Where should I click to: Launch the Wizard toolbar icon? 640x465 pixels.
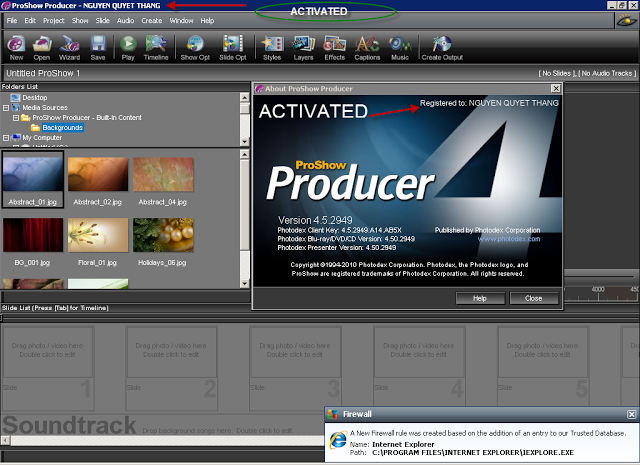tap(70, 47)
